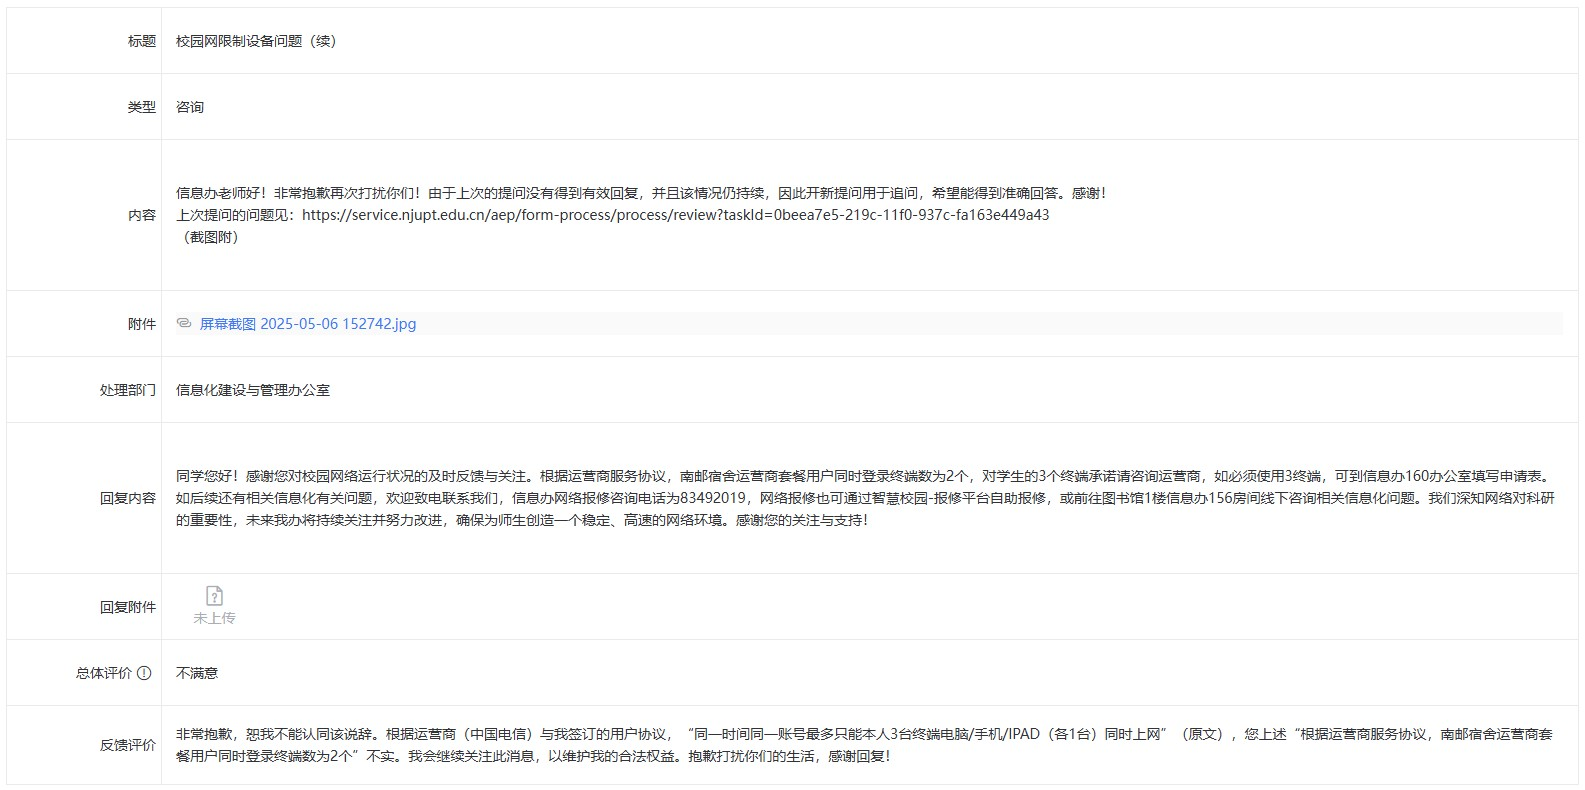Click the title value 校园网限制设备问题（续）
The width and height of the screenshot is (1585, 790).
click(x=256, y=41)
